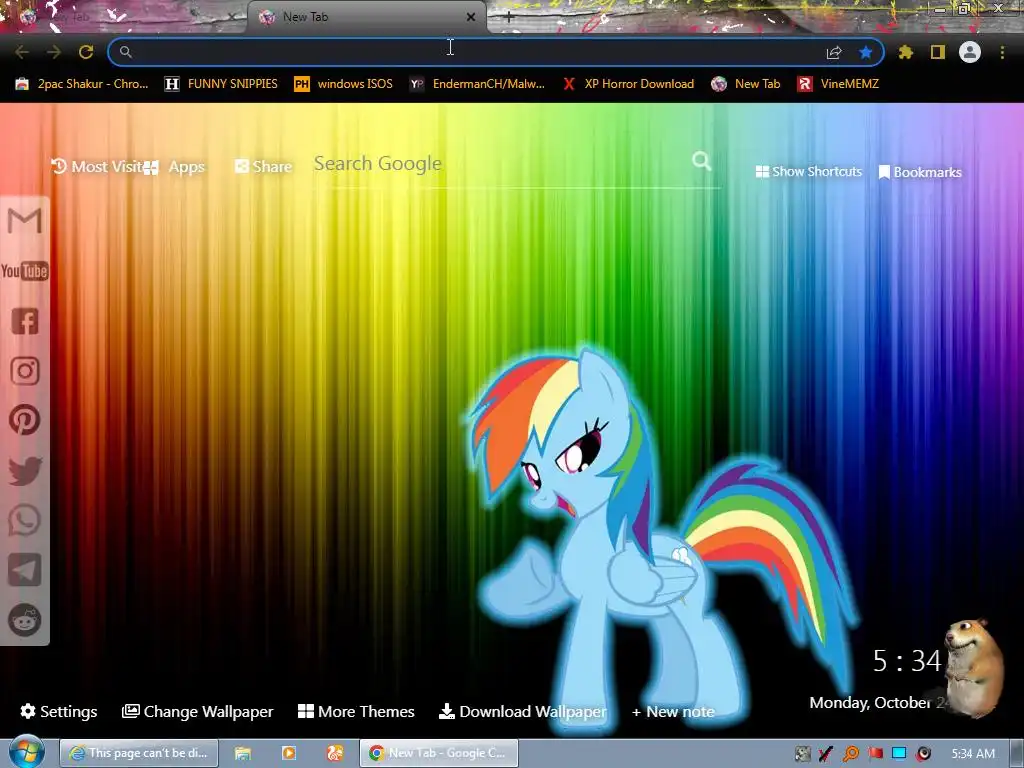Screen dimensions: 1024x768
Task: Switch to Internet Explorer taskbar window
Action: (138, 753)
